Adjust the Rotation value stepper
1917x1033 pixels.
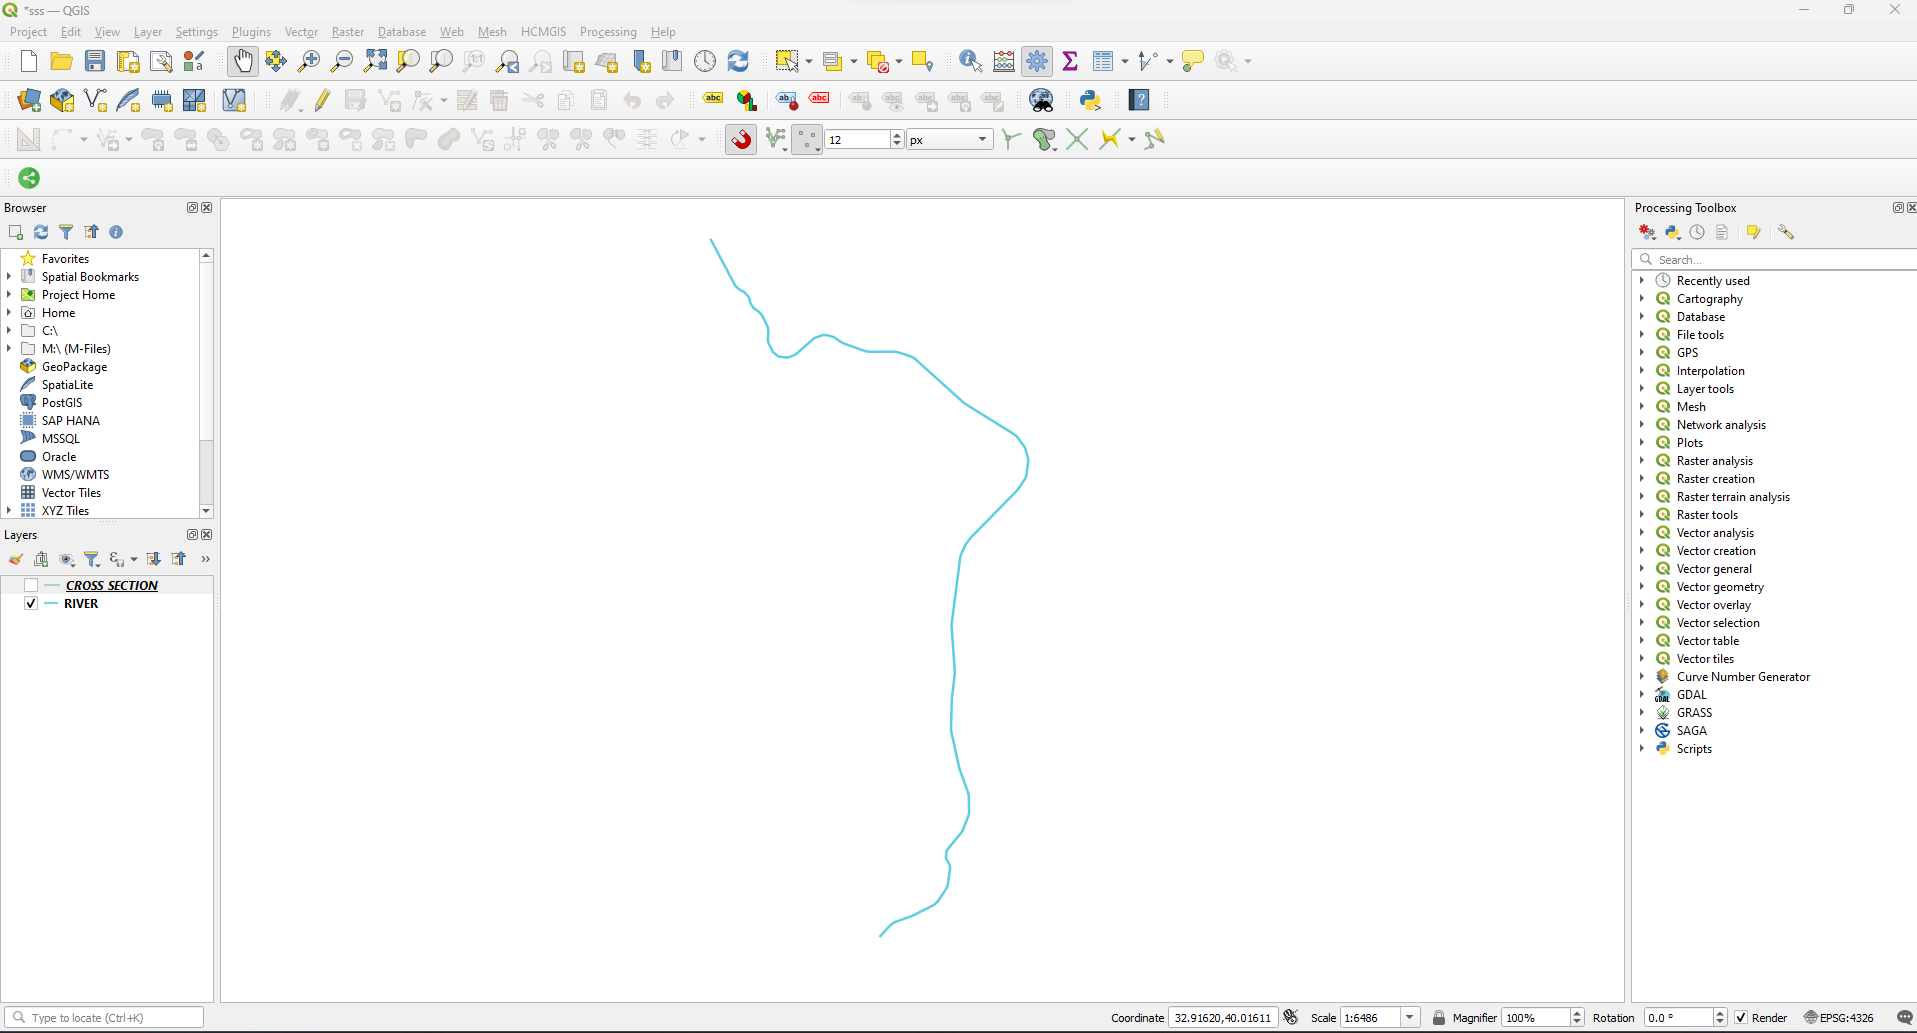[1720, 1017]
